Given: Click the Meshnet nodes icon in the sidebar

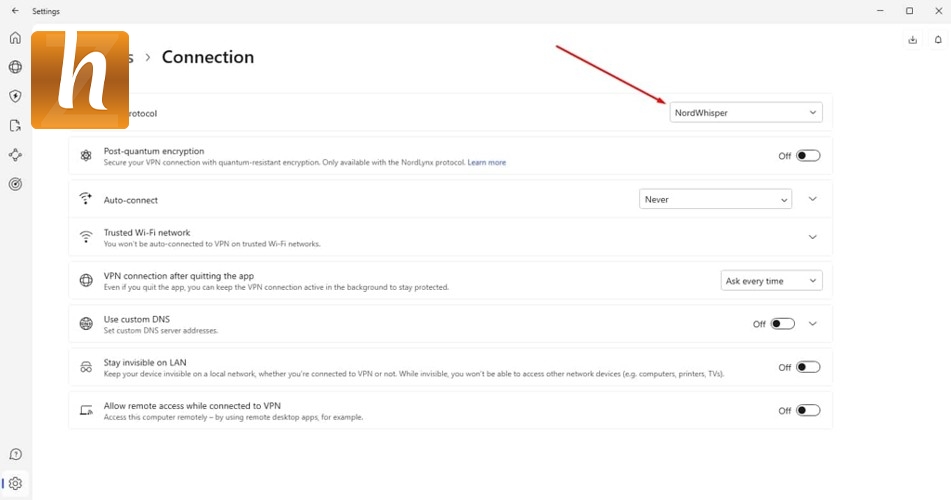Looking at the screenshot, I should (15, 155).
